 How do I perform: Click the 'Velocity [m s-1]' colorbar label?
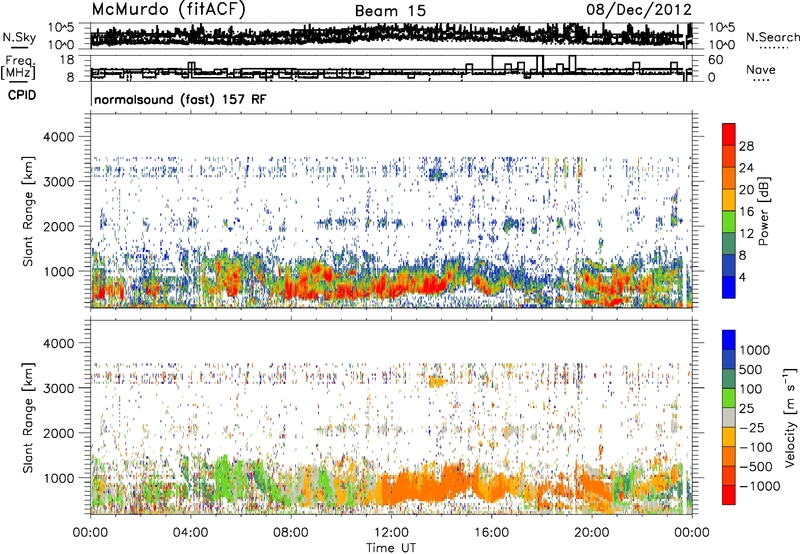pos(790,417)
